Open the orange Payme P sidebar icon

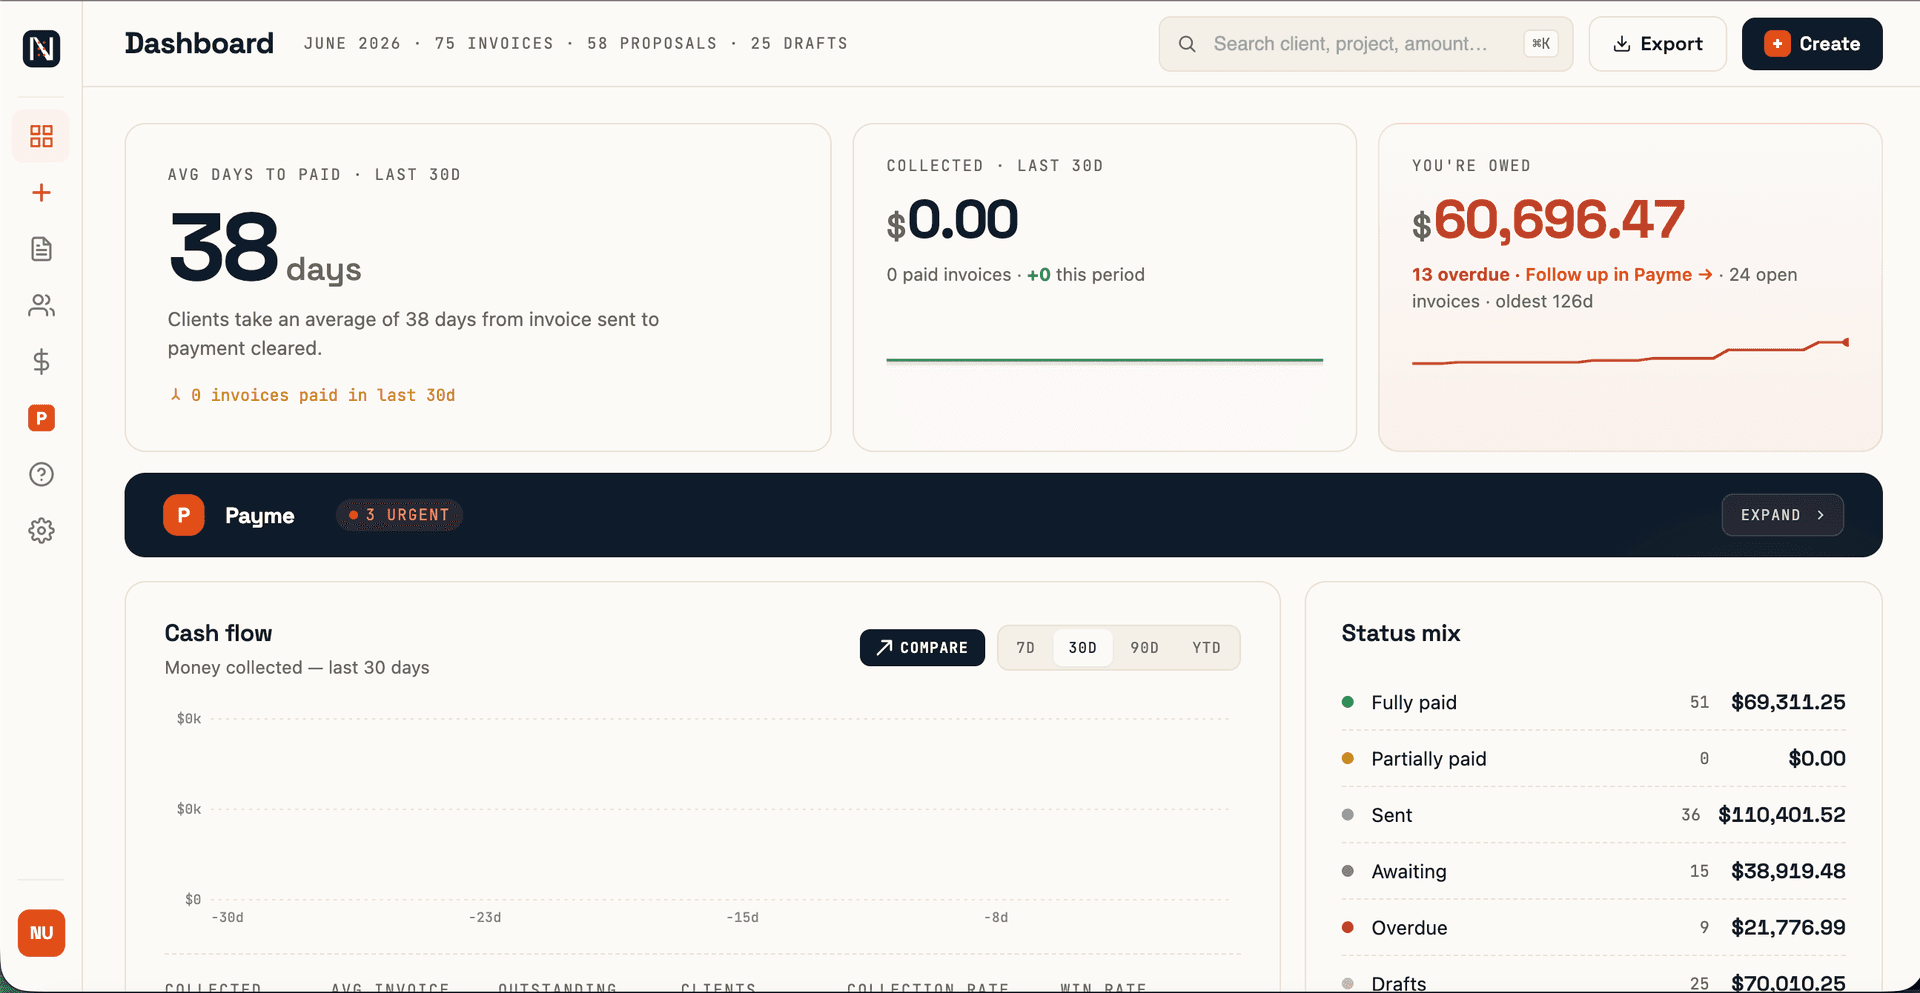point(41,418)
